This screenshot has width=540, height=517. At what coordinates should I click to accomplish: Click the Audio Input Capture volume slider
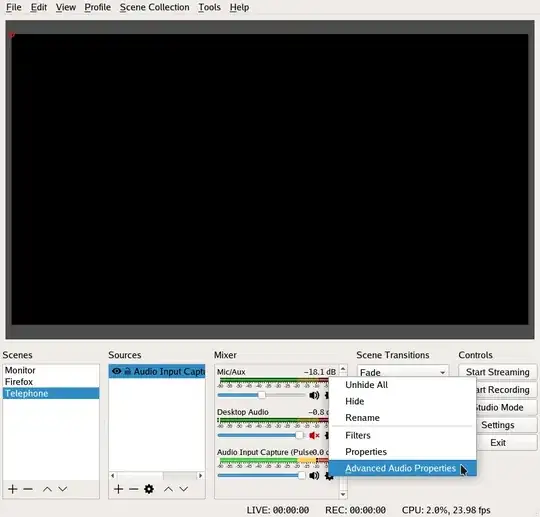point(261,476)
